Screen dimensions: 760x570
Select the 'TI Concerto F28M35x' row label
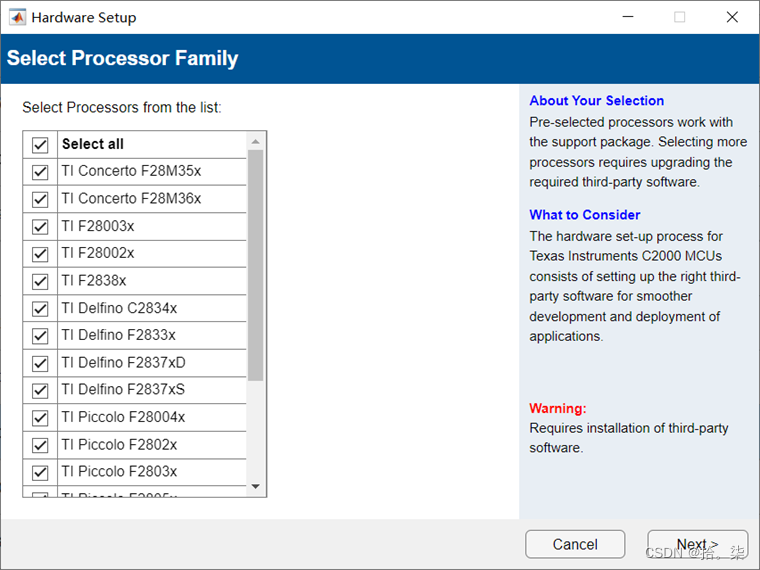pos(131,171)
